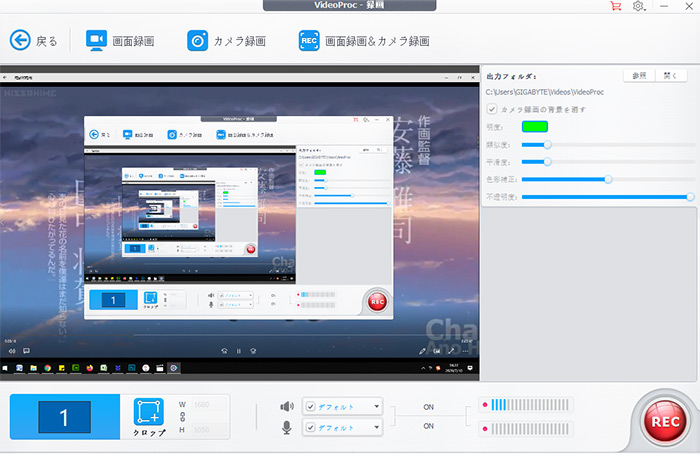
Task: Toggle checkbox in speaker デフォルト device box
Action: coord(311,407)
